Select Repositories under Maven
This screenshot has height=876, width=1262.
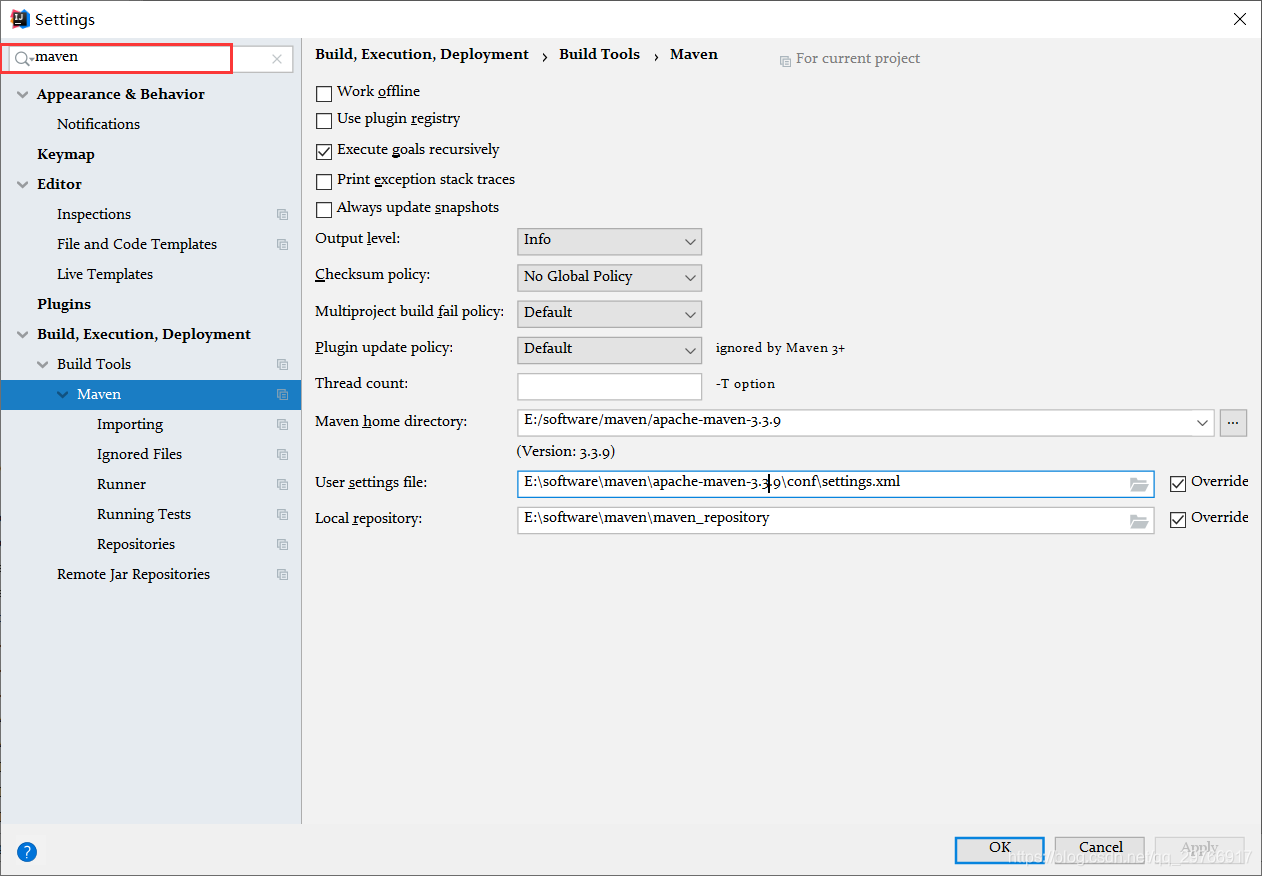point(136,544)
